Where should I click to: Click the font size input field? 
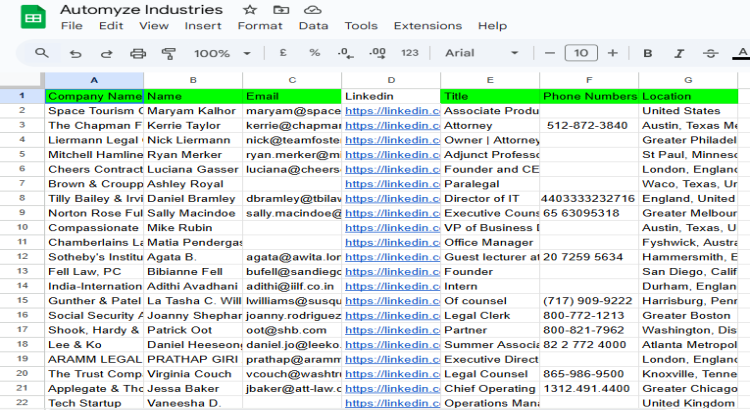click(580, 53)
